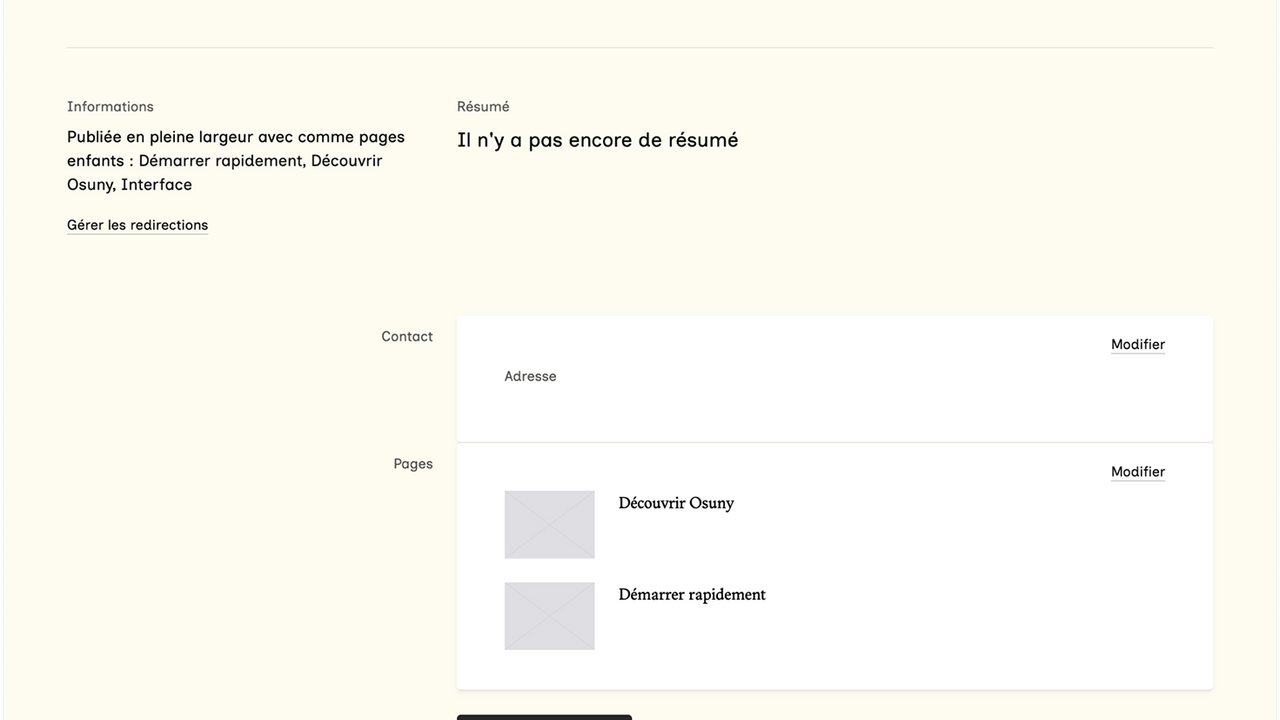The image size is (1280, 720).
Task: Click the Démarrer rapidement page title
Action: [691, 594]
